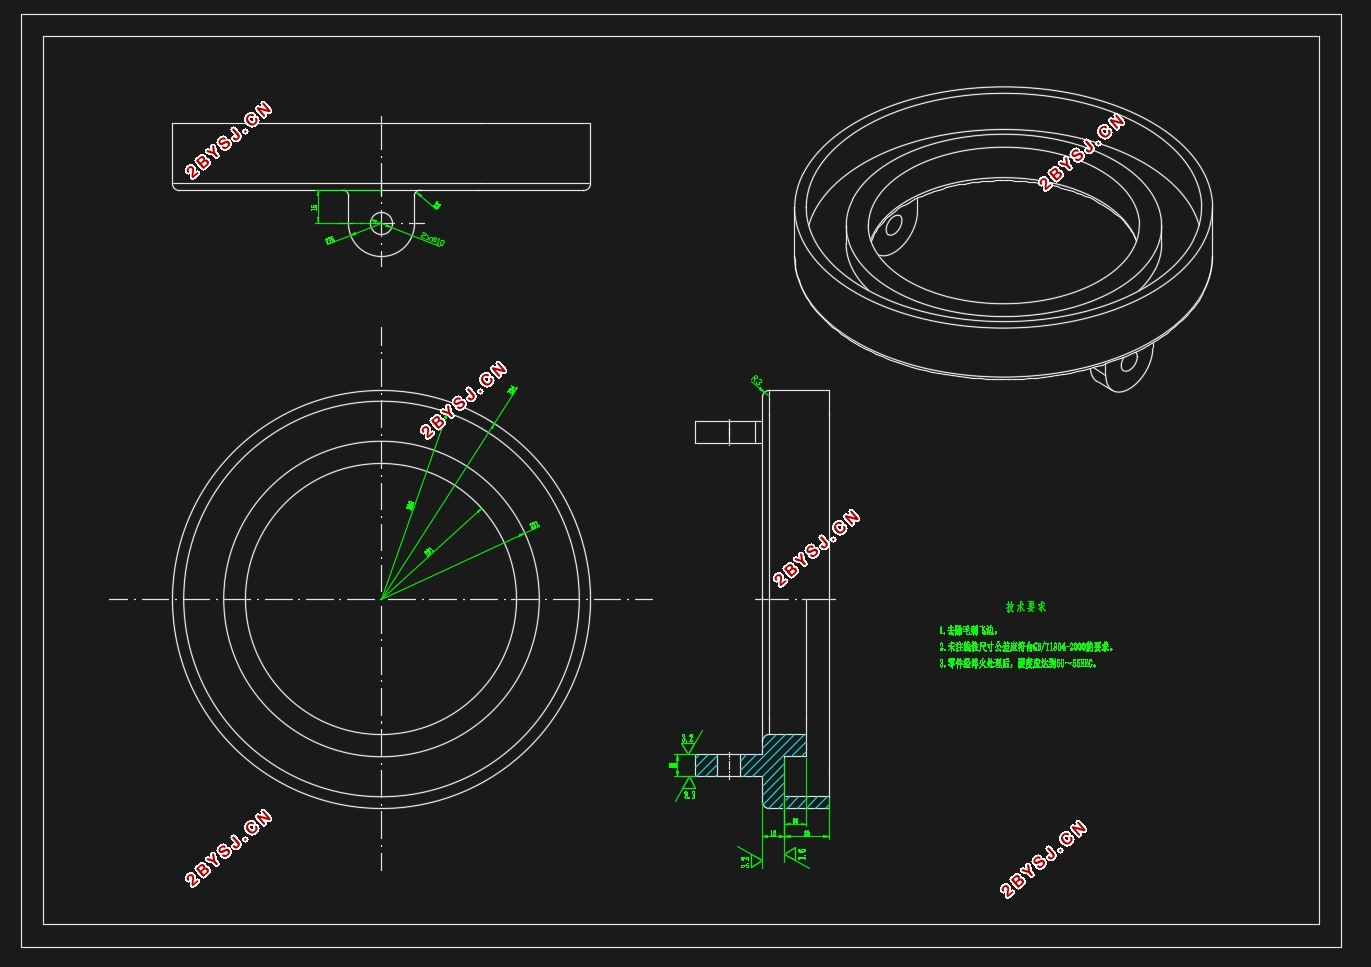Image resolution: width=1371 pixels, height=967 pixels.
Task: Select the 16 horizontal dimension under section
Action: tap(771, 832)
